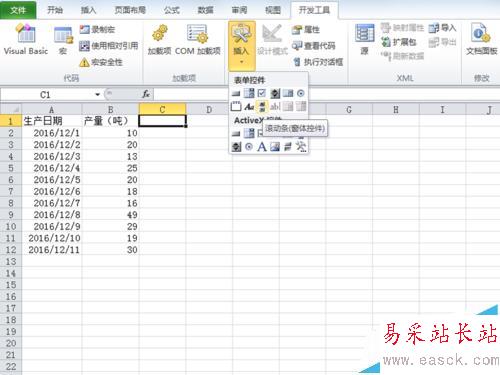Select column G header

pyautogui.click(x=349, y=109)
